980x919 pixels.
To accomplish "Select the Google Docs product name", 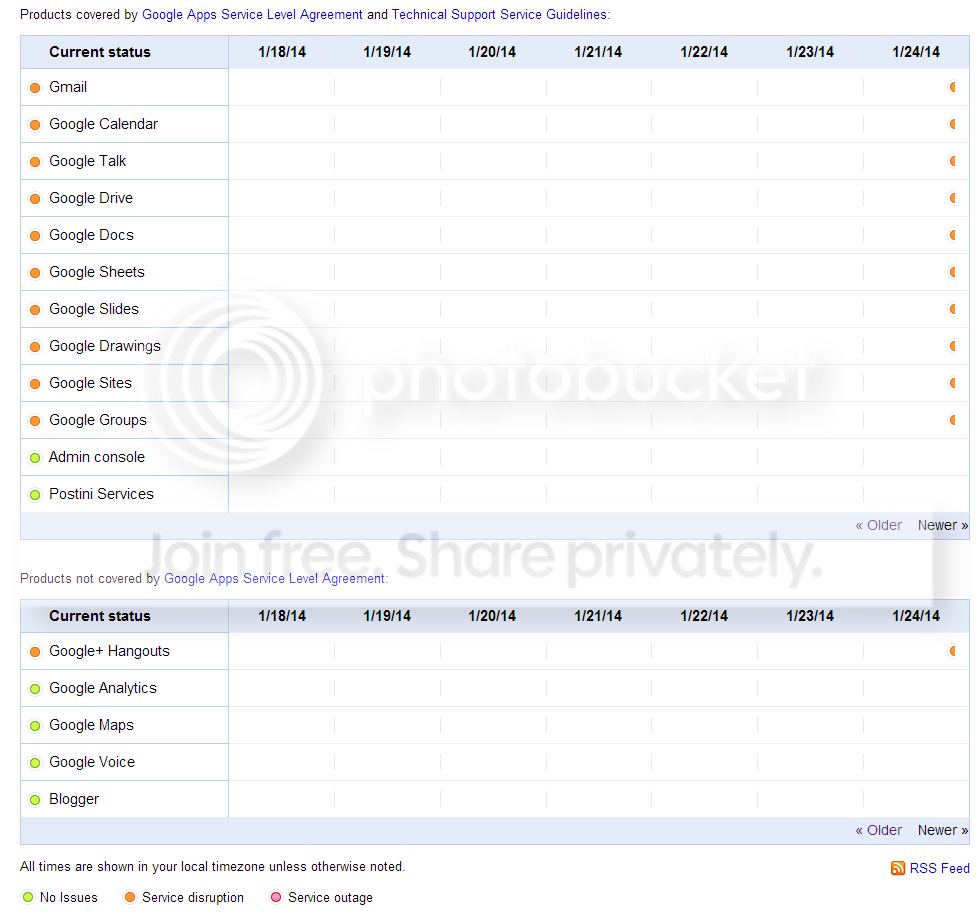I will click(91, 235).
